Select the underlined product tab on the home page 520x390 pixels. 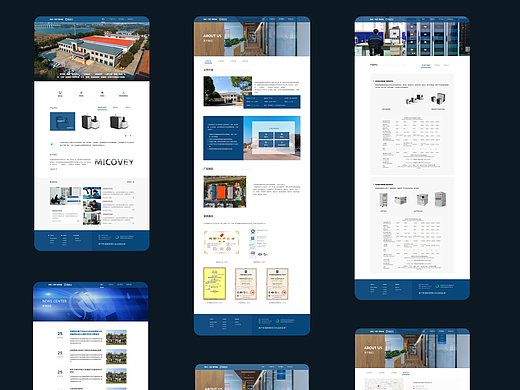102,108
